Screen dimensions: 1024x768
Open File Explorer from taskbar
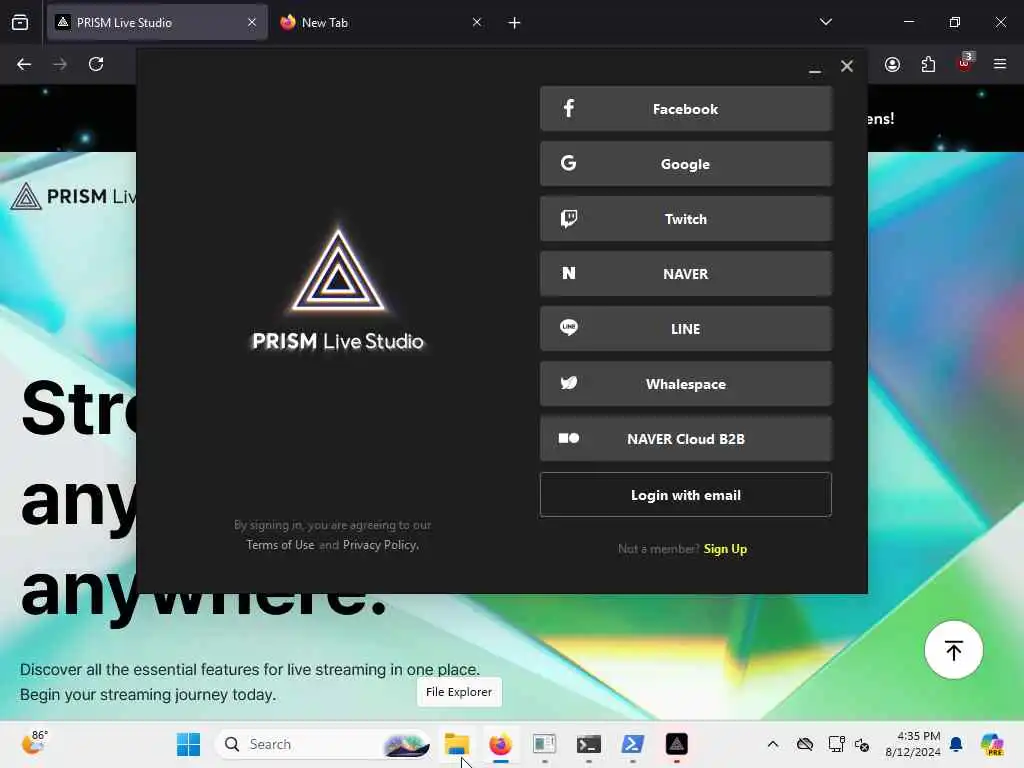[x=457, y=744]
